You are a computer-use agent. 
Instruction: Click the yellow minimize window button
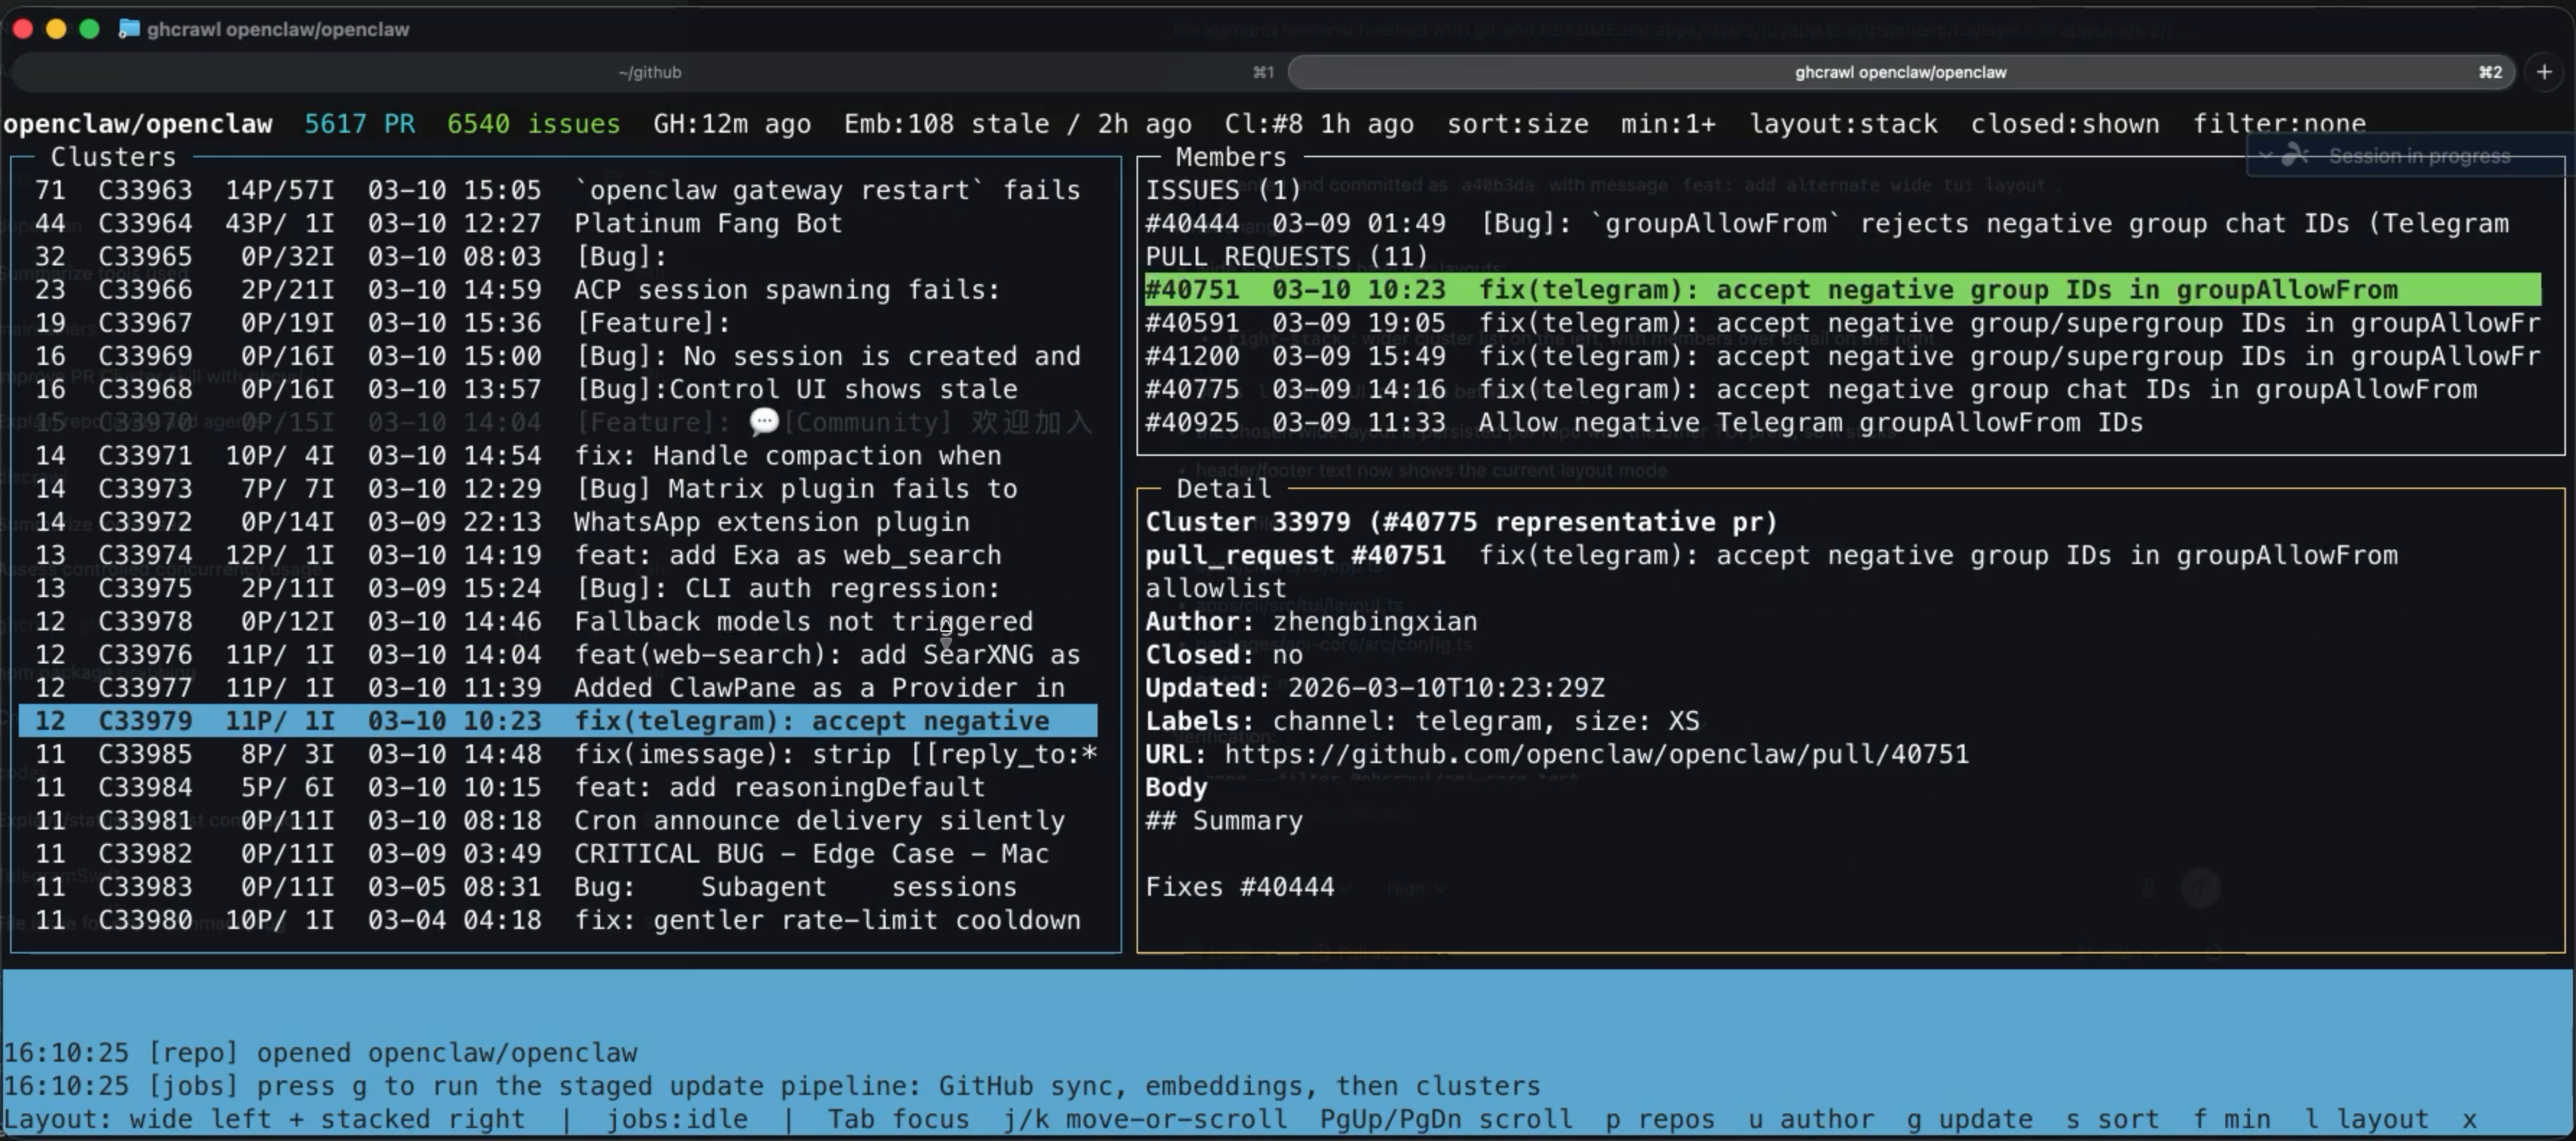56,29
